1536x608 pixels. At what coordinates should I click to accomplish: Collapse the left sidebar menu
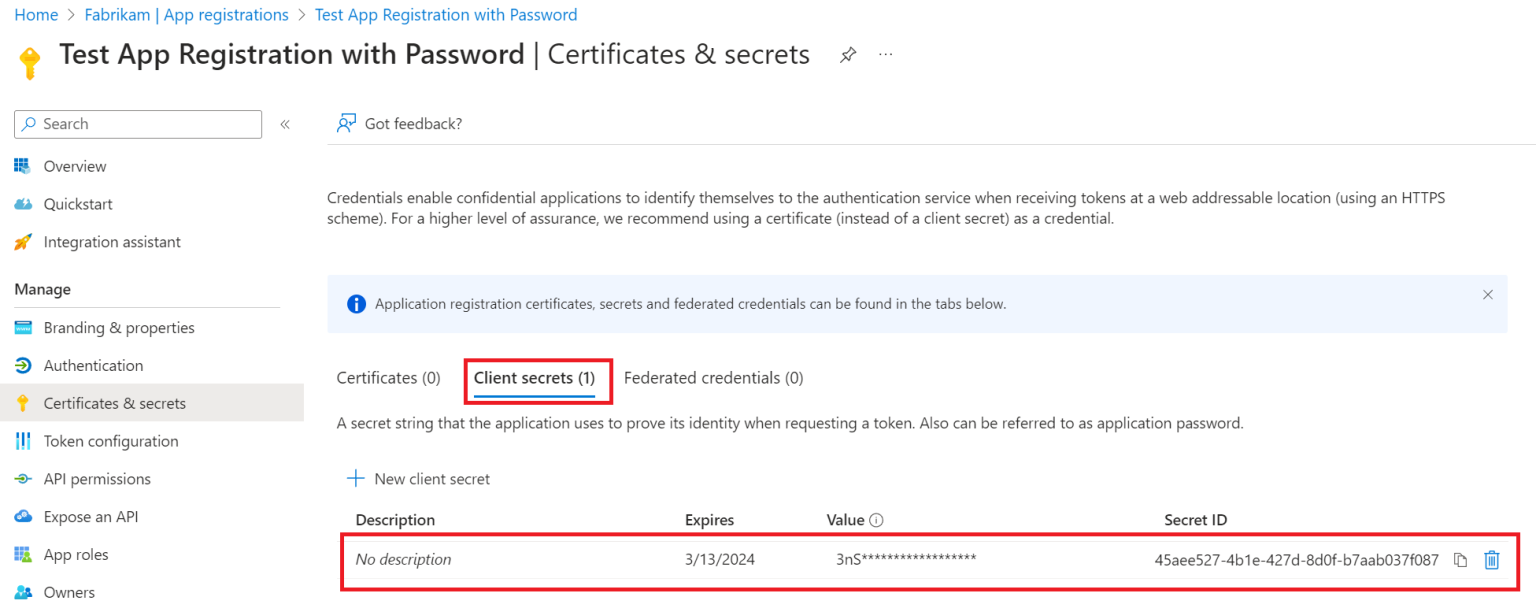(x=285, y=124)
